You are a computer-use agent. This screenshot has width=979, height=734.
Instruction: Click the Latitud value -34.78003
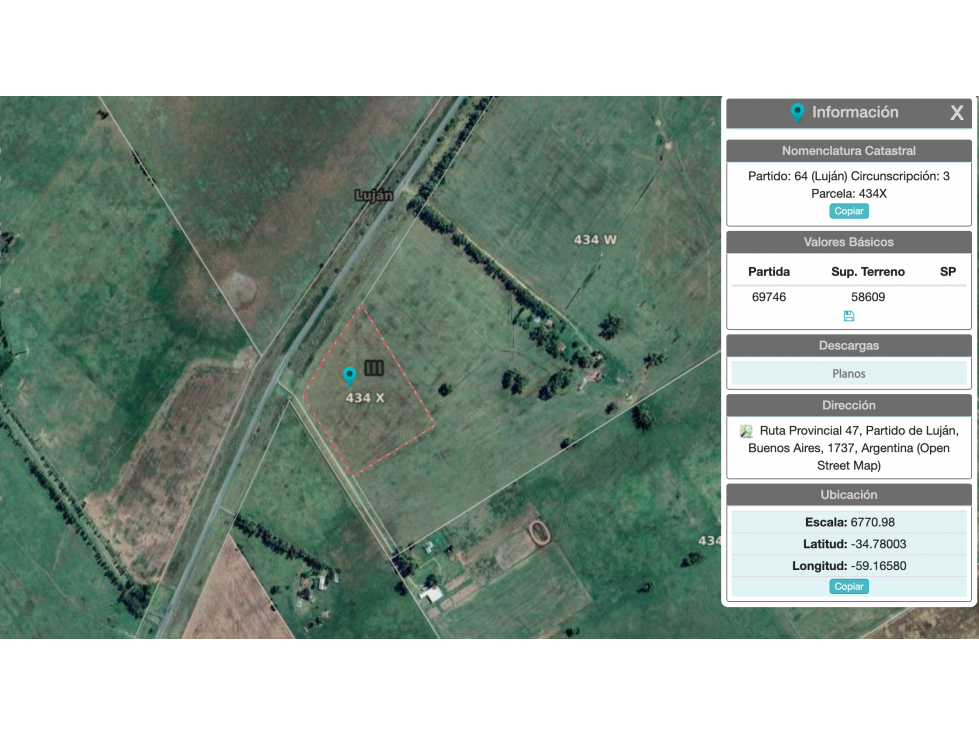(x=878, y=544)
